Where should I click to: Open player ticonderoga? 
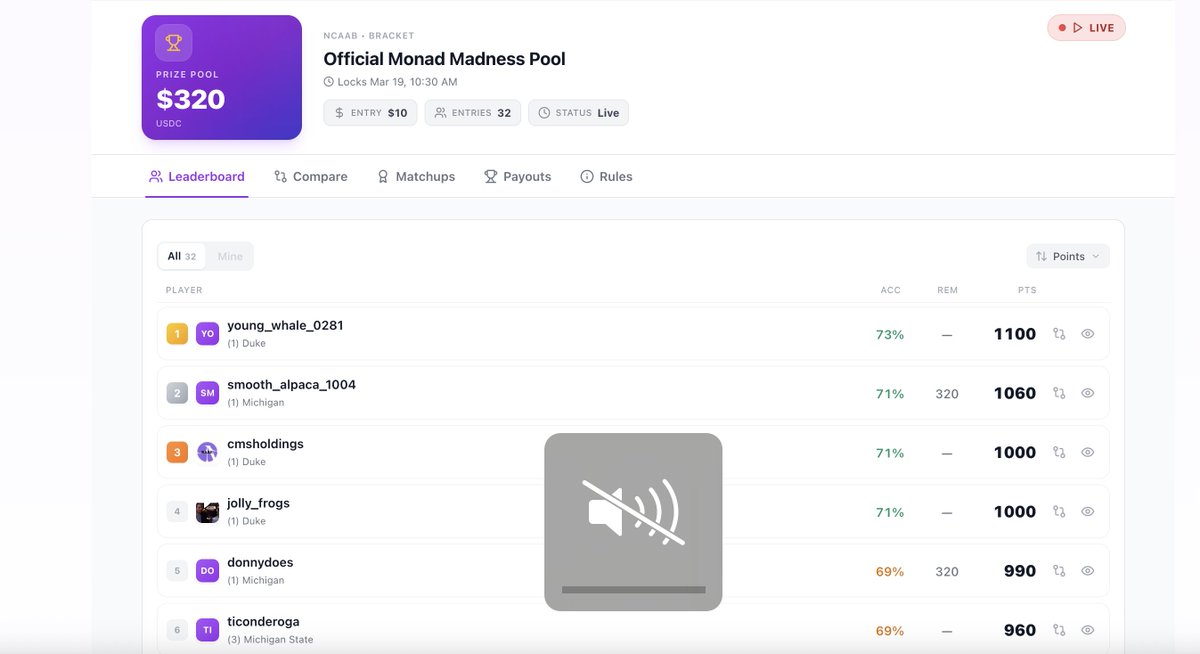click(x=263, y=621)
